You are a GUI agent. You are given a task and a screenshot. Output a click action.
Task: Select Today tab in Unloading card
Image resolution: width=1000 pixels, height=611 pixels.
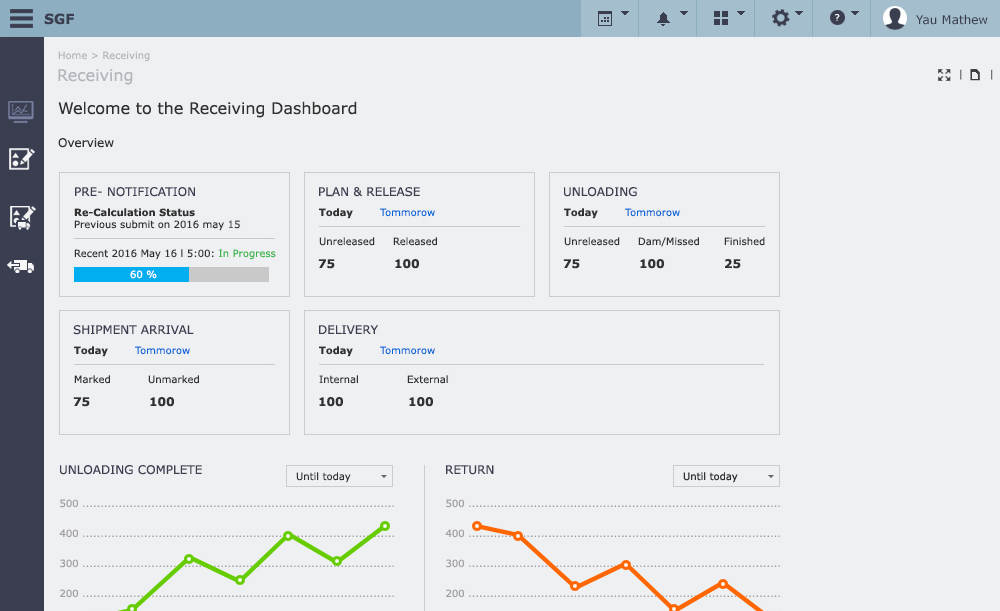[580, 212]
